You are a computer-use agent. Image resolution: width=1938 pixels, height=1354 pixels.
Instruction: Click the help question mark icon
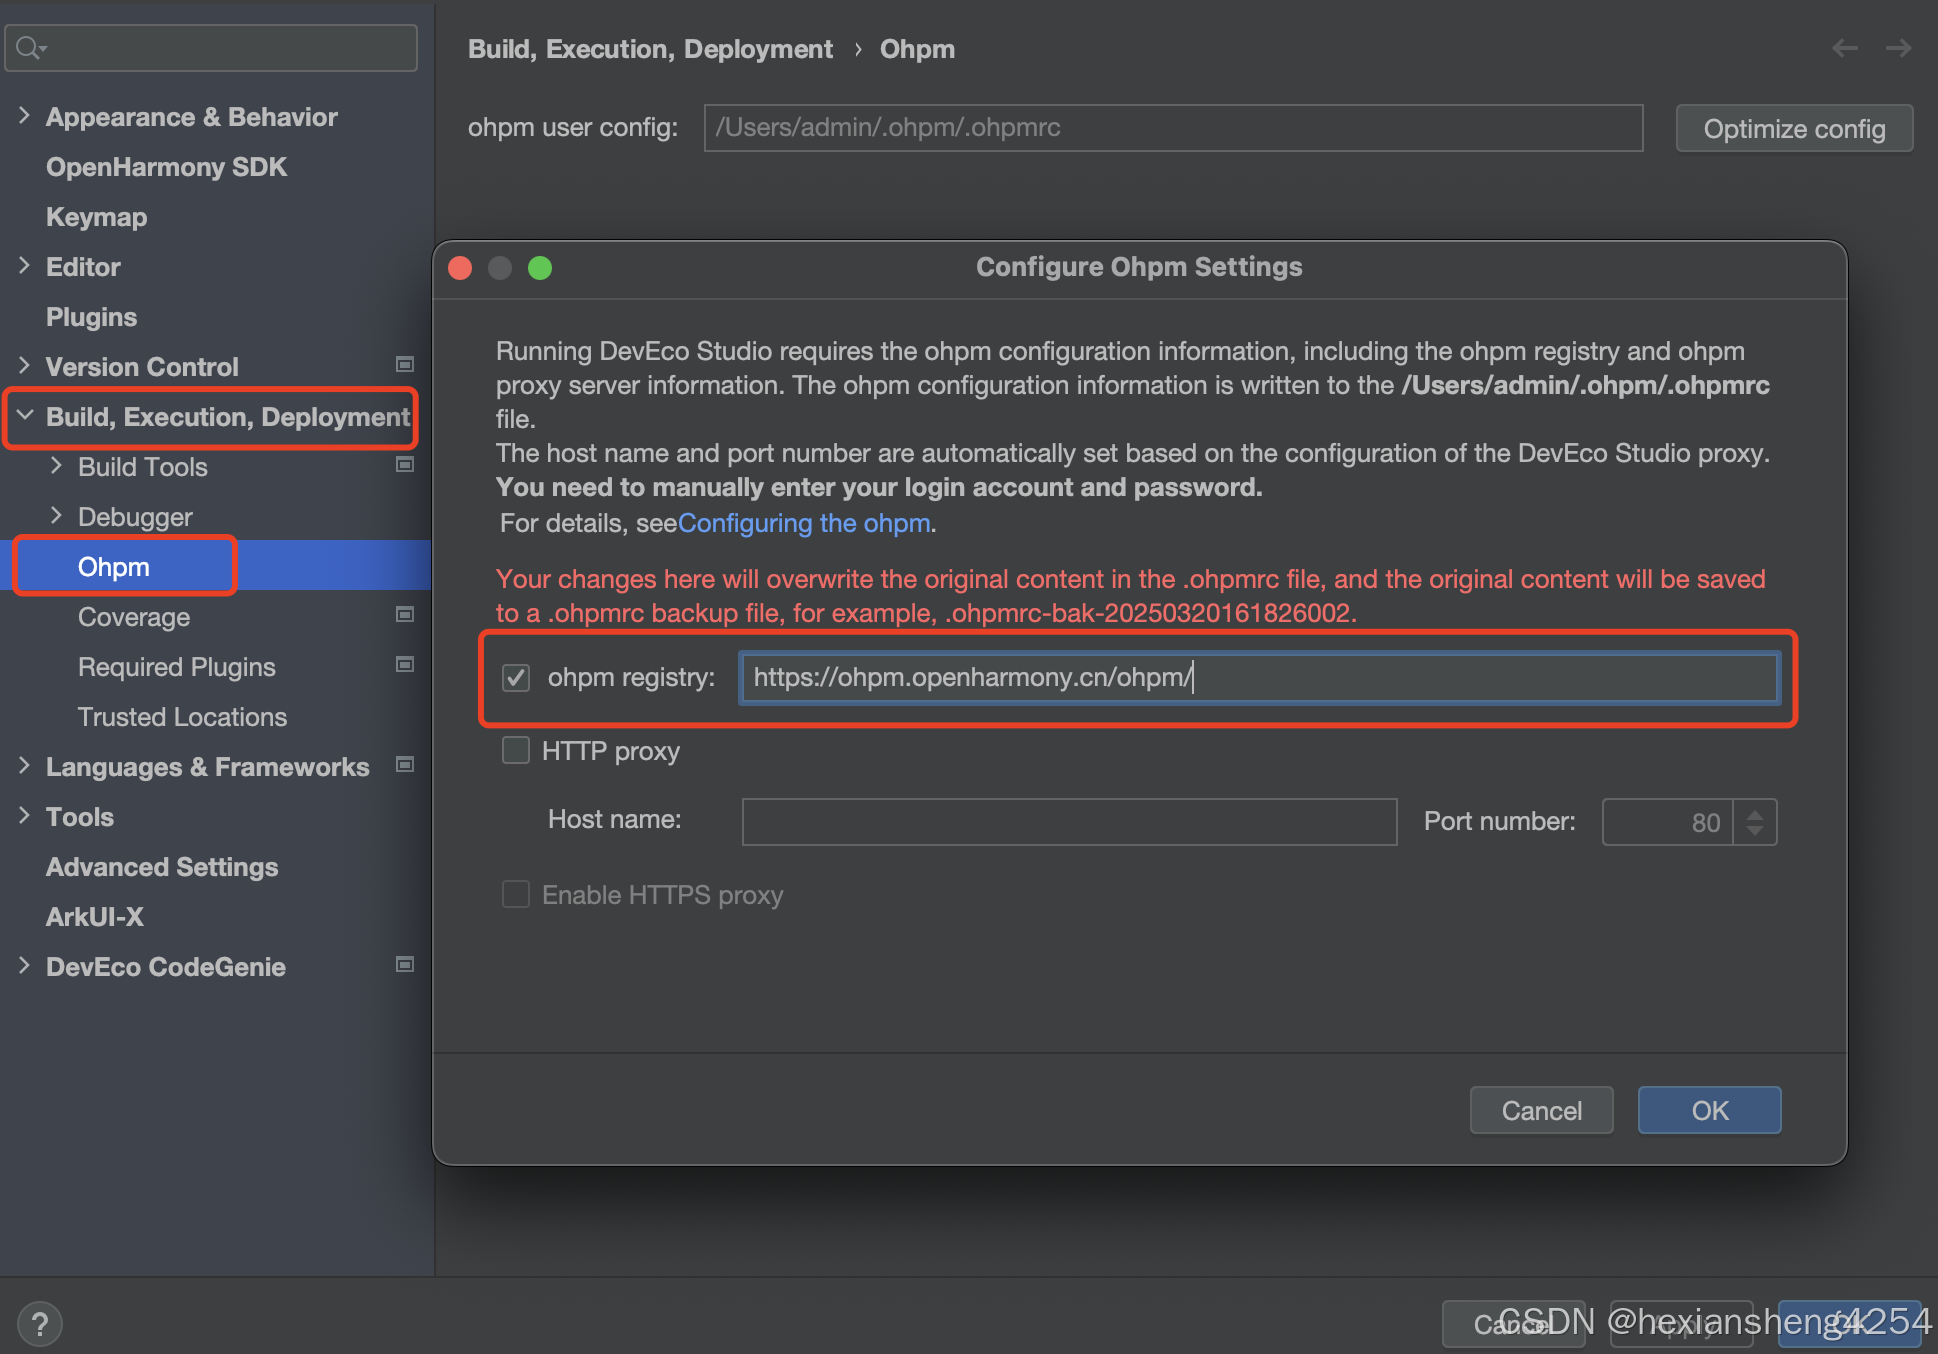point(40,1324)
